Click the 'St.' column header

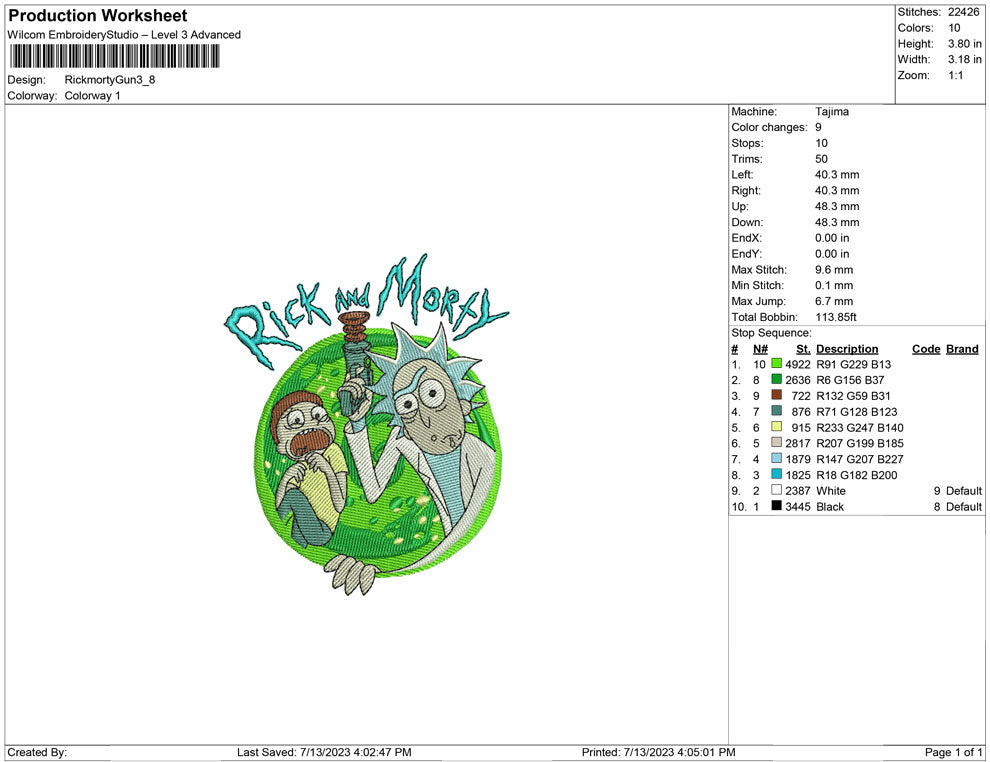803,349
